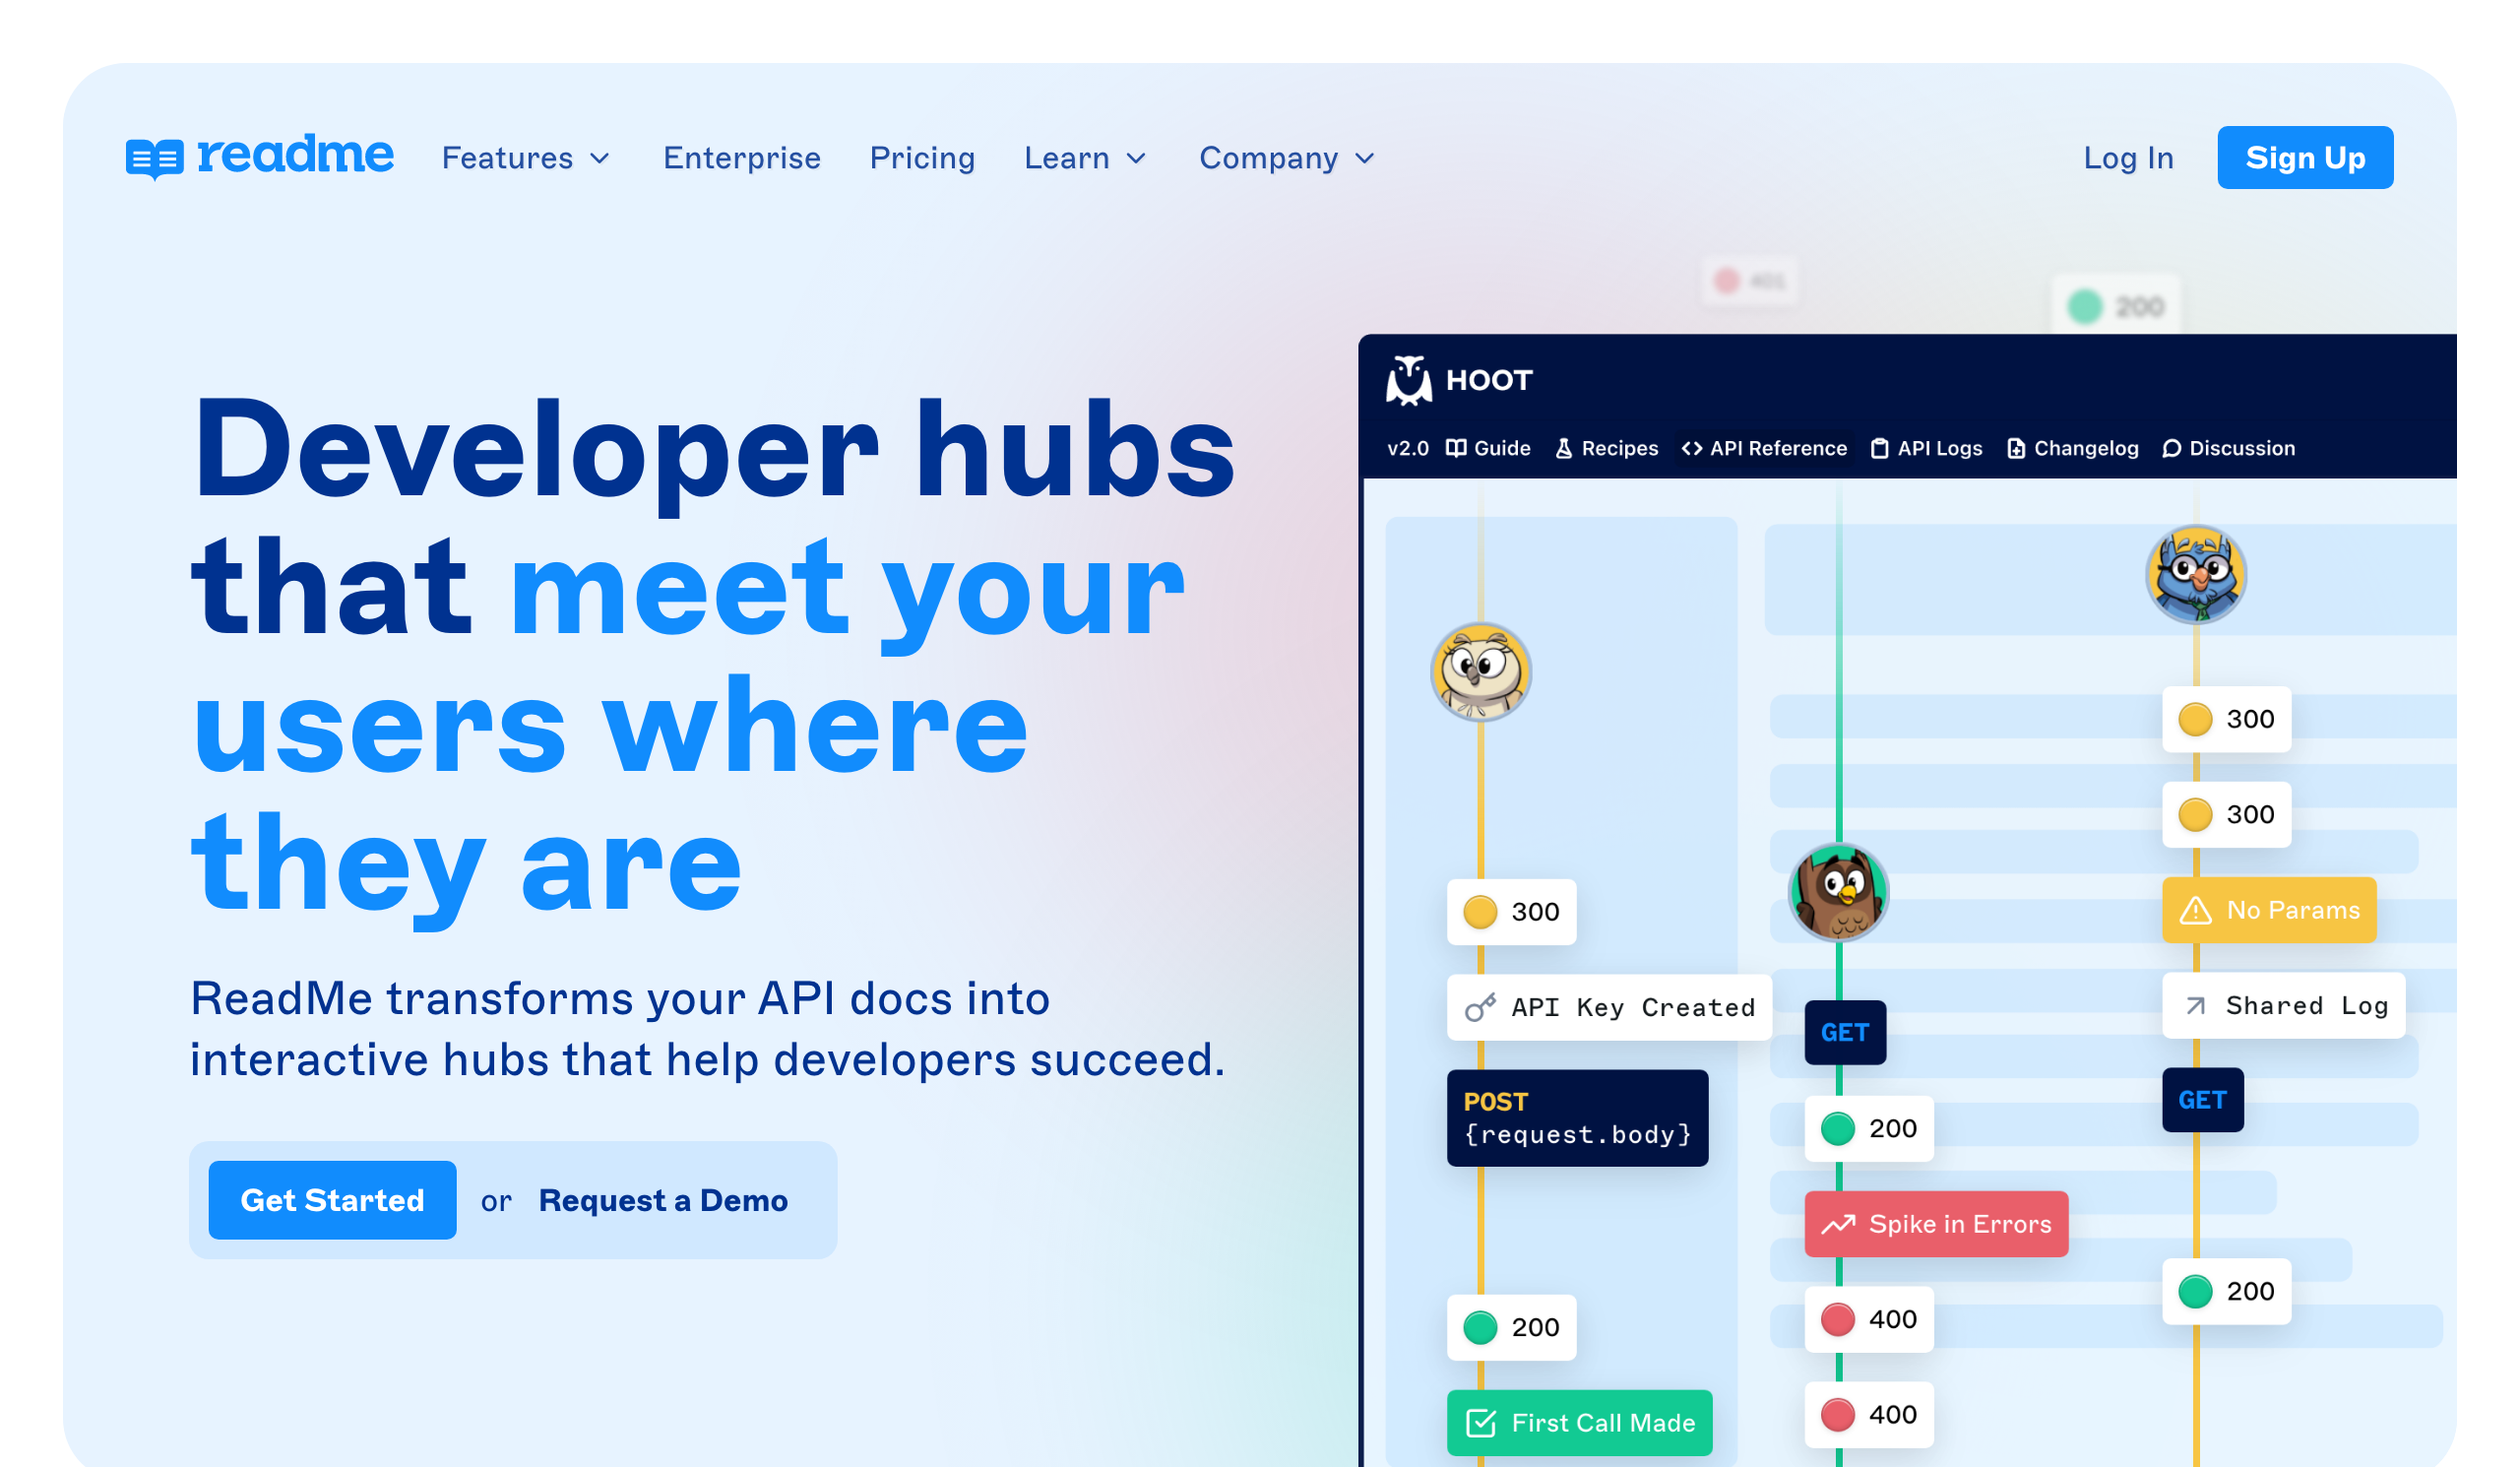Go to the Pricing page

(x=922, y=158)
